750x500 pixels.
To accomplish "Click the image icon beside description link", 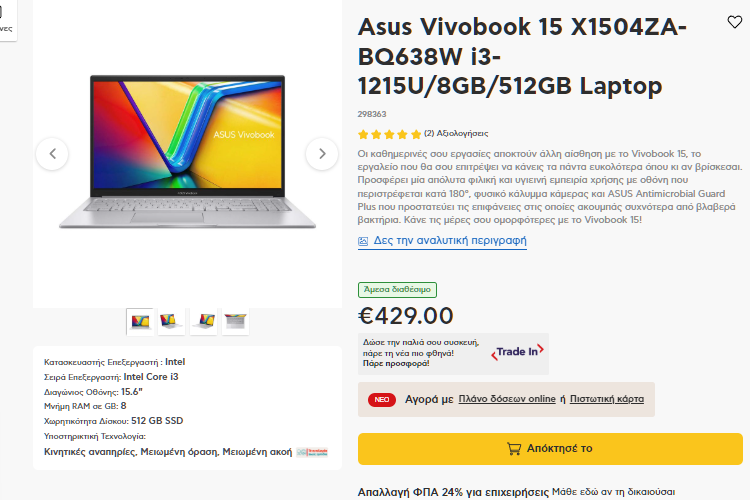I will coord(363,241).
